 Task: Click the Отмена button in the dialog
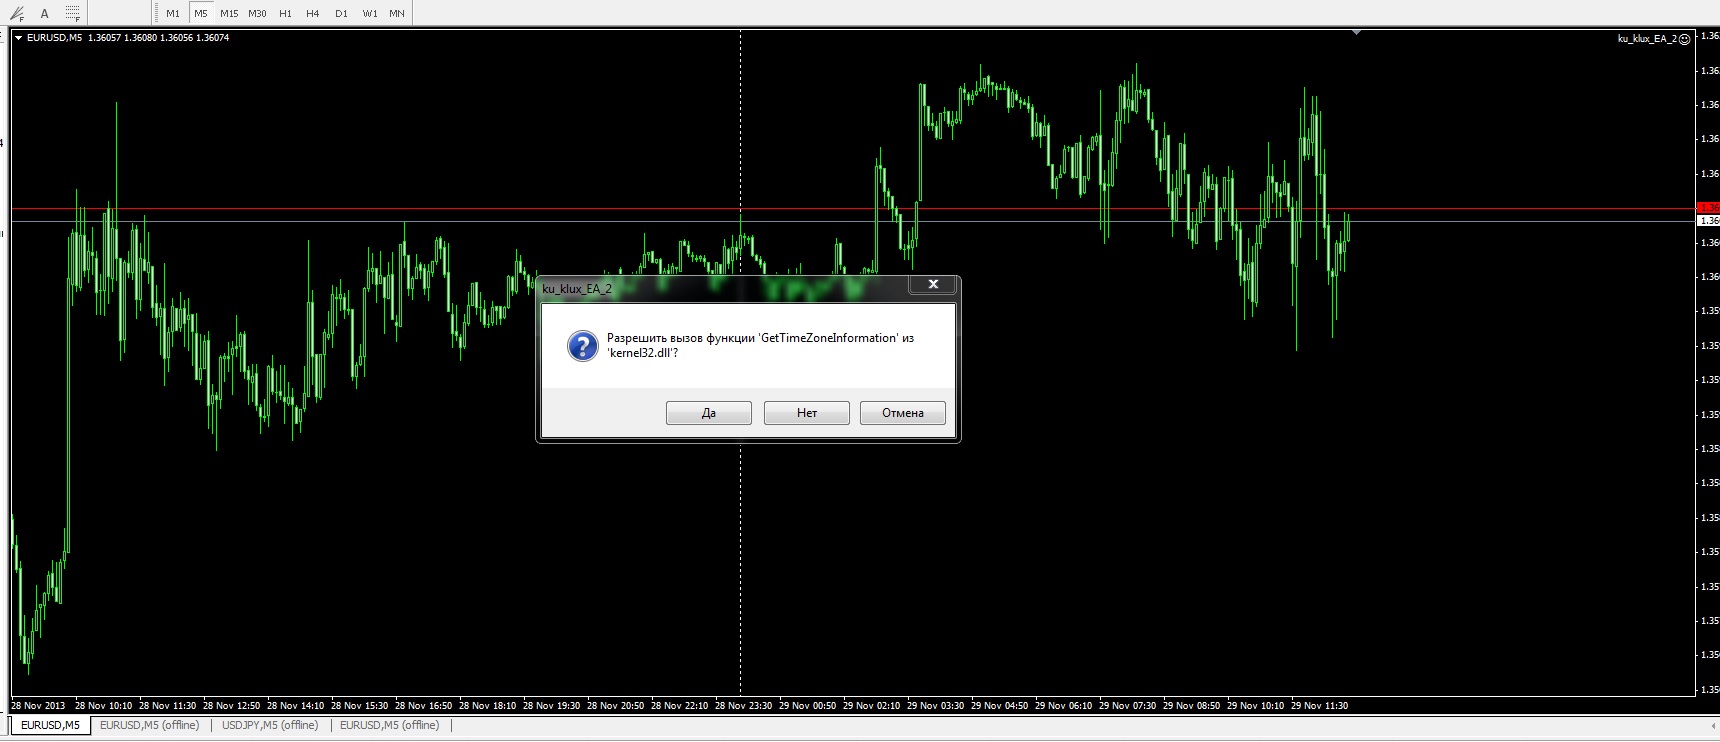(903, 413)
